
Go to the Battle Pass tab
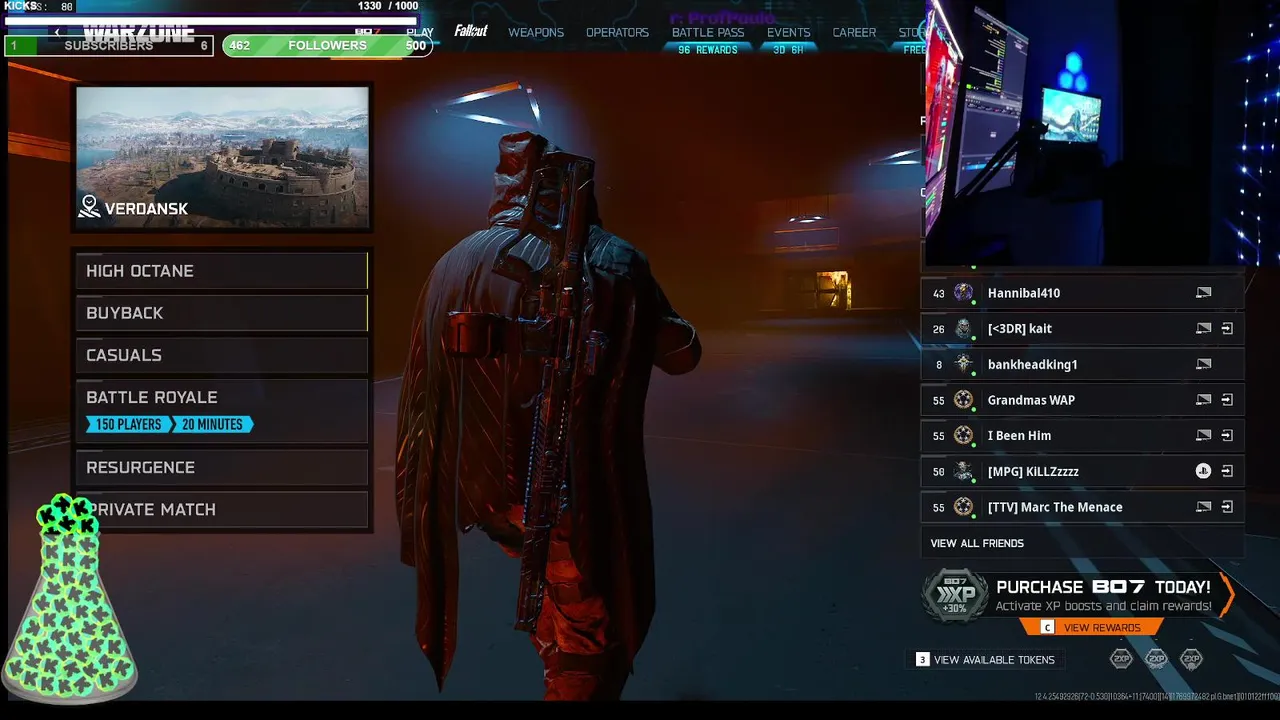pyautogui.click(x=708, y=33)
